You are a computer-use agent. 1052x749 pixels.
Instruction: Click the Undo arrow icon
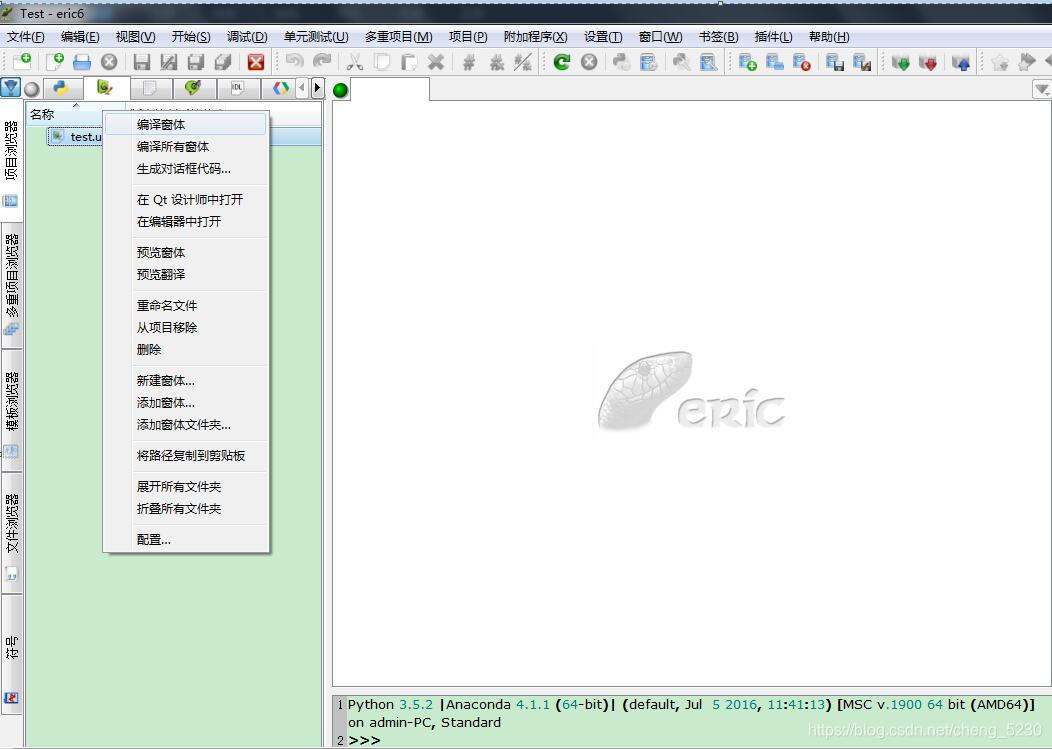pyautogui.click(x=294, y=62)
